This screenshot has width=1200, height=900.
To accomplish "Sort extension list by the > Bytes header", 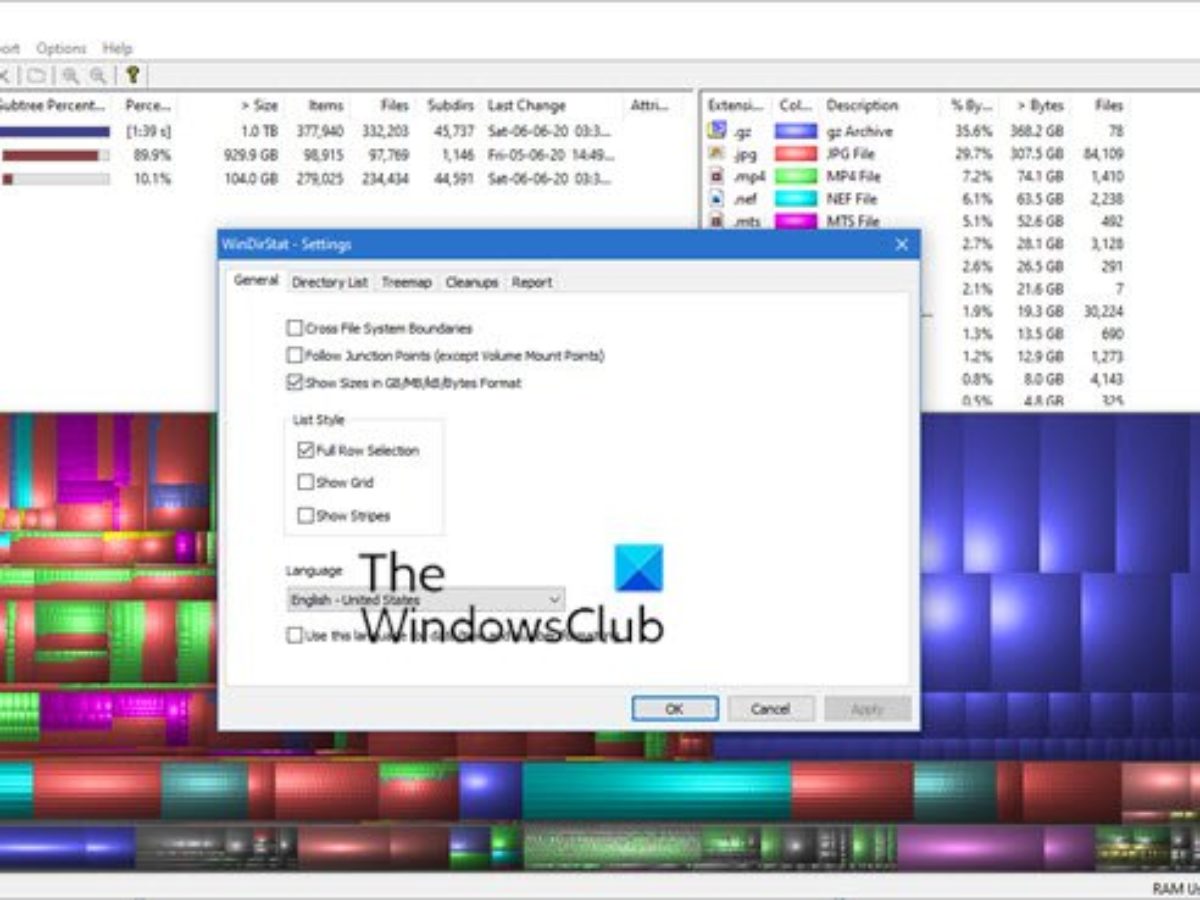I will point(1040,105).
